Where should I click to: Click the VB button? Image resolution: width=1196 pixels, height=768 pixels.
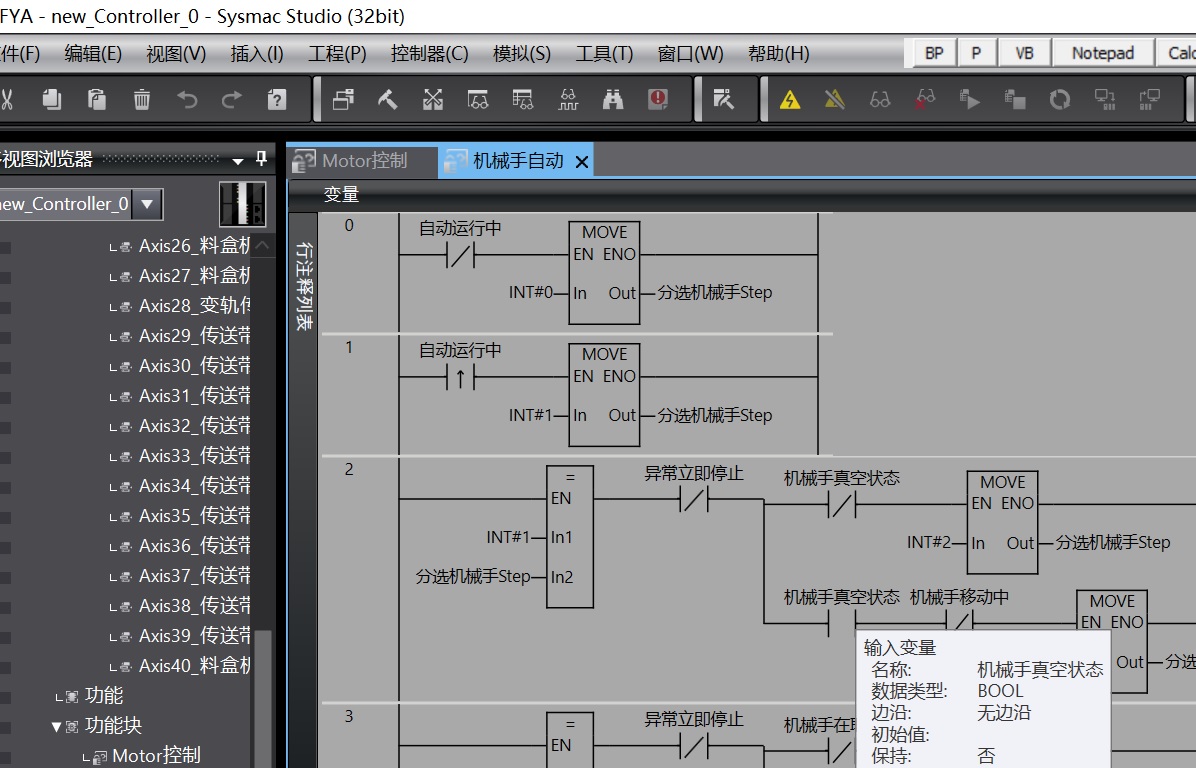(x=1024, y=53)
